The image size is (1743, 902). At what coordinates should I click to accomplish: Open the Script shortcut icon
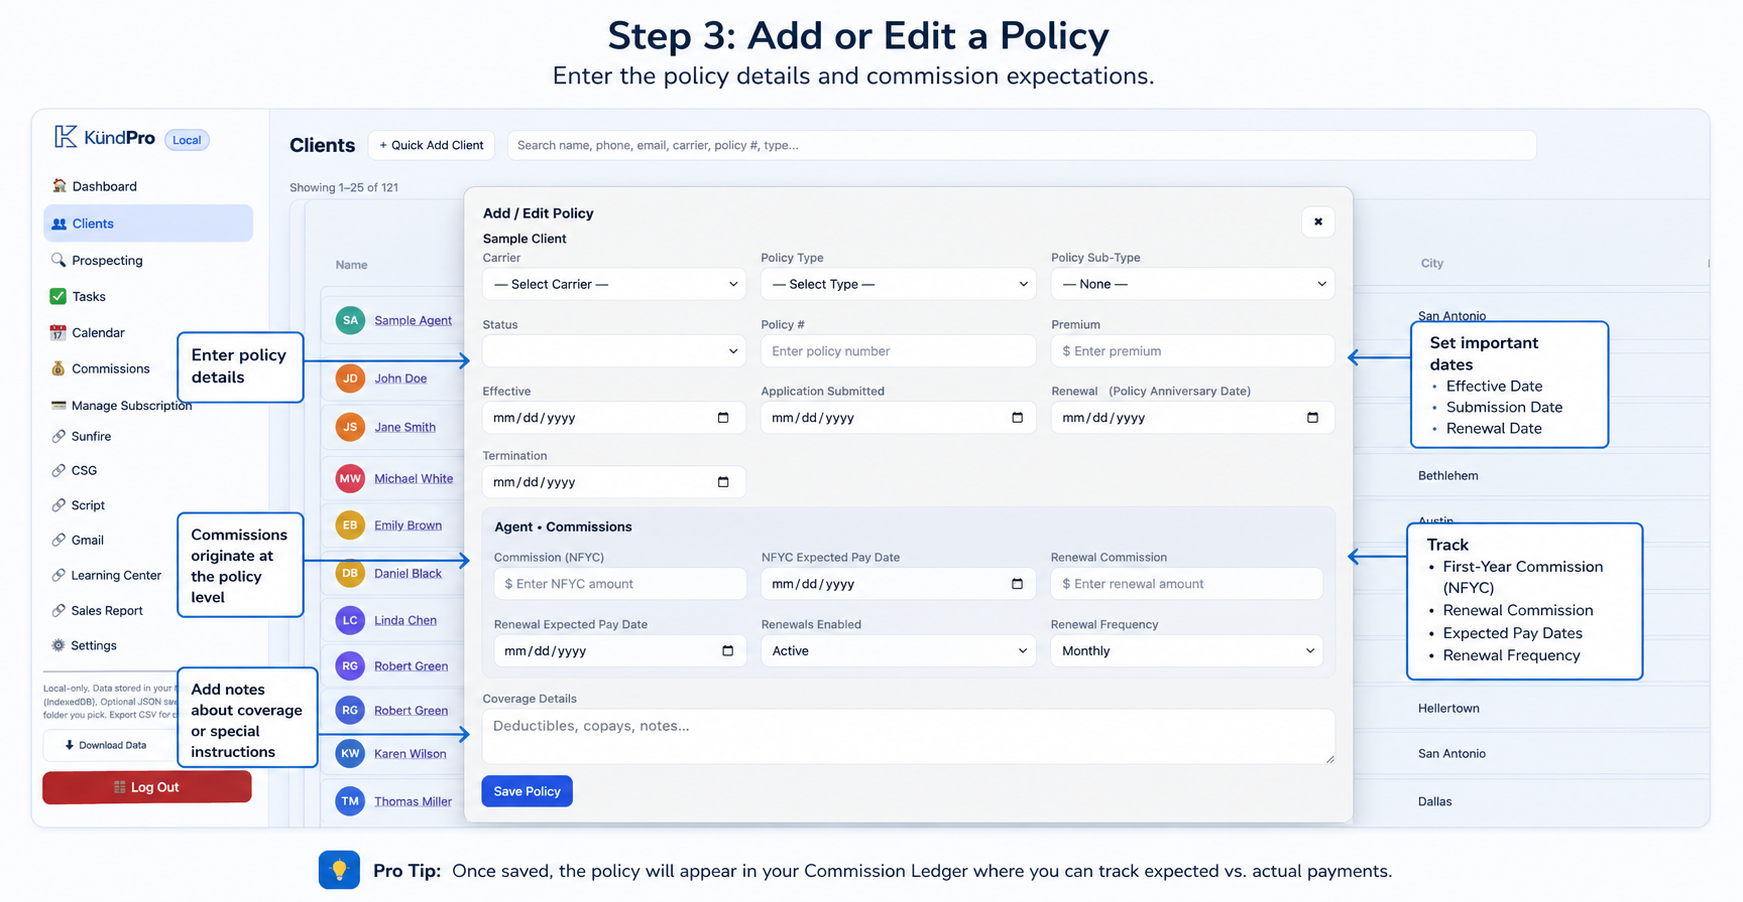pyautogui.click(x=59, y=505)
